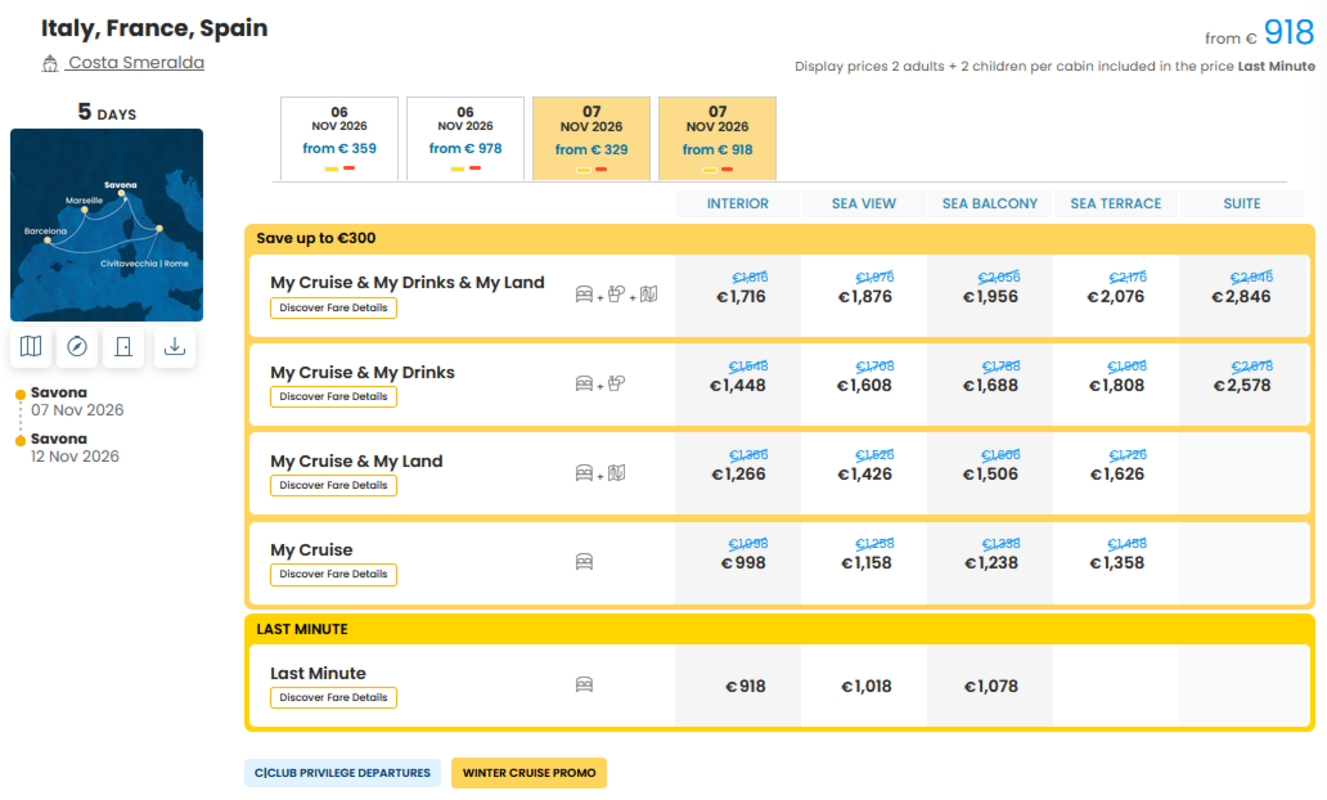Click the bed icon in the My Cruise-only fare row

coord(584,562)
